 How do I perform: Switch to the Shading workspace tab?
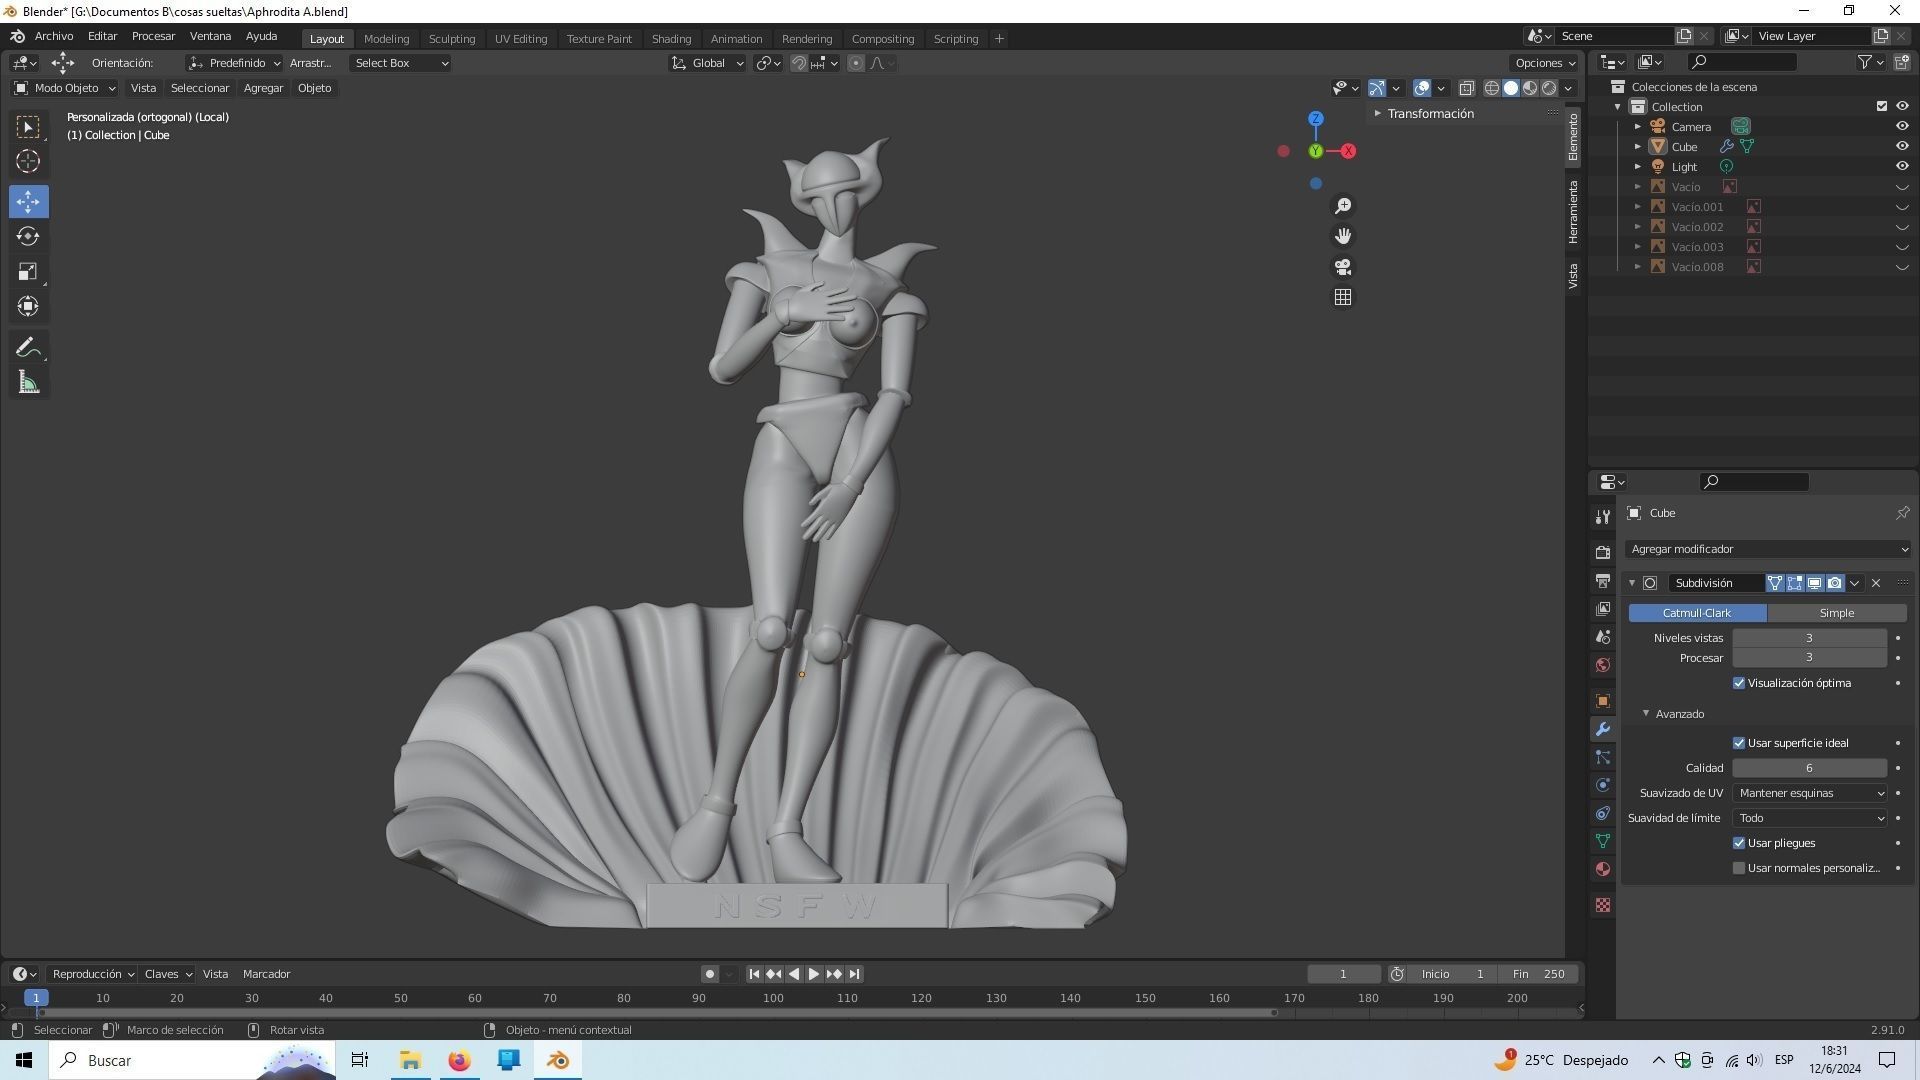click(671, 39)
